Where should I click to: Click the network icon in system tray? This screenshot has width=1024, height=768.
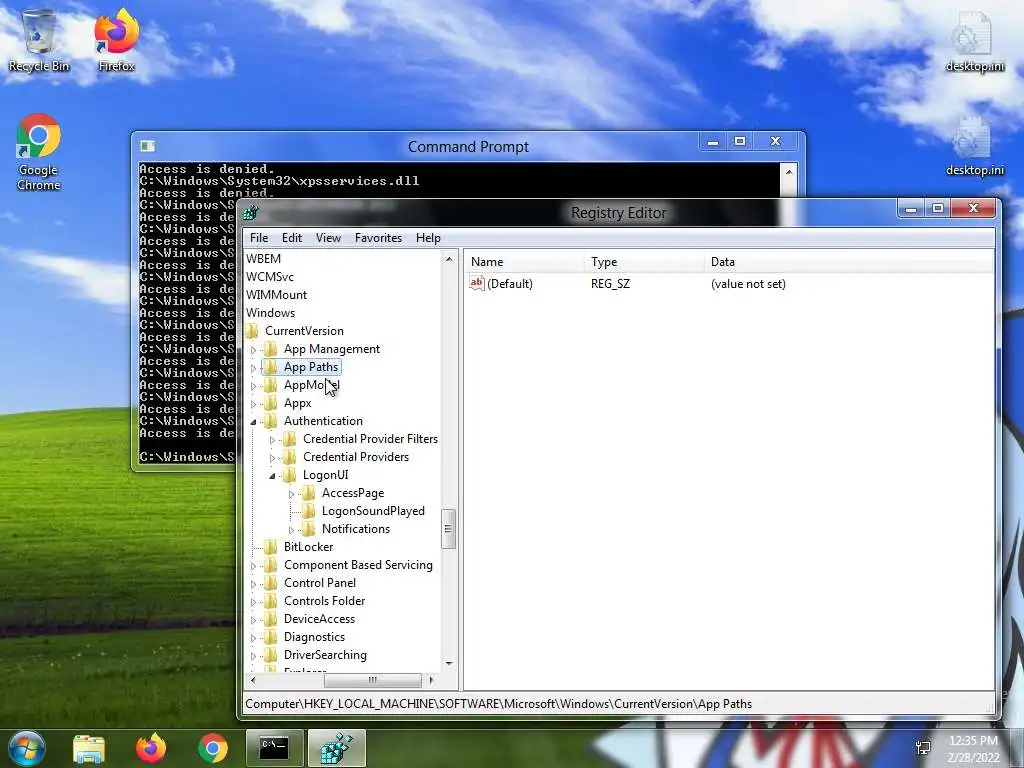click(923, 748)
